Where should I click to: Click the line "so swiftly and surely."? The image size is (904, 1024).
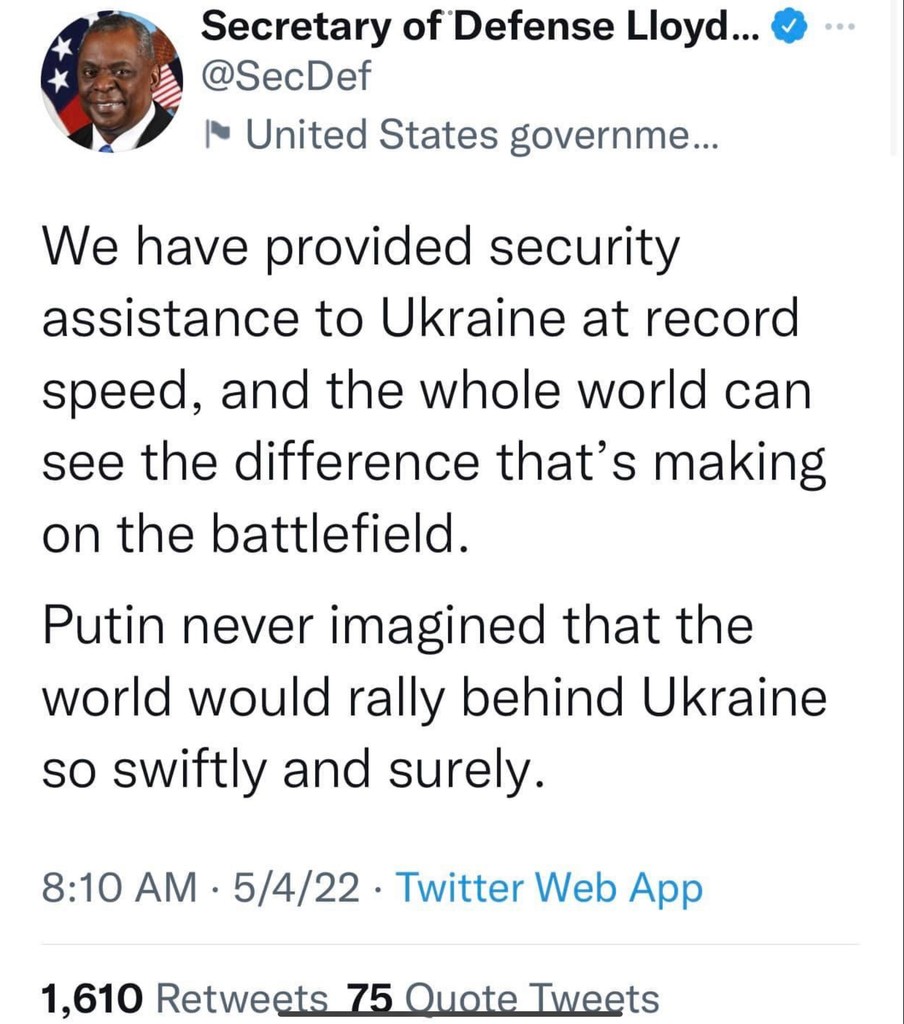click(x=294, y=769)
